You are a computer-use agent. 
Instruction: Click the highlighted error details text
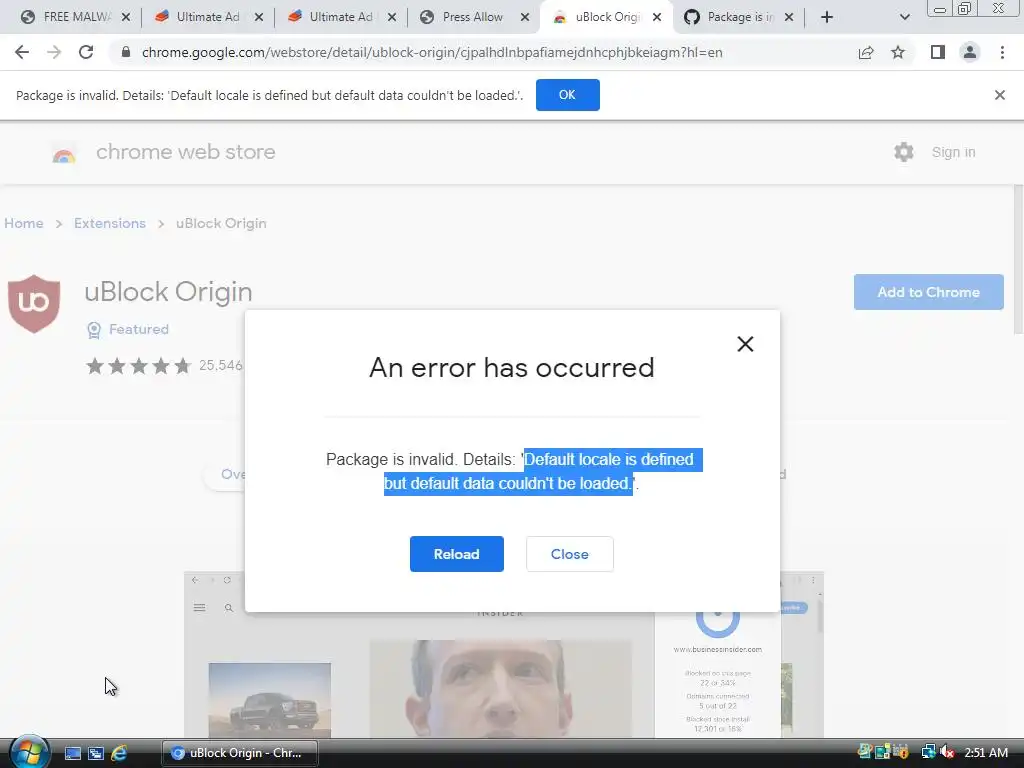click(543, 472)
